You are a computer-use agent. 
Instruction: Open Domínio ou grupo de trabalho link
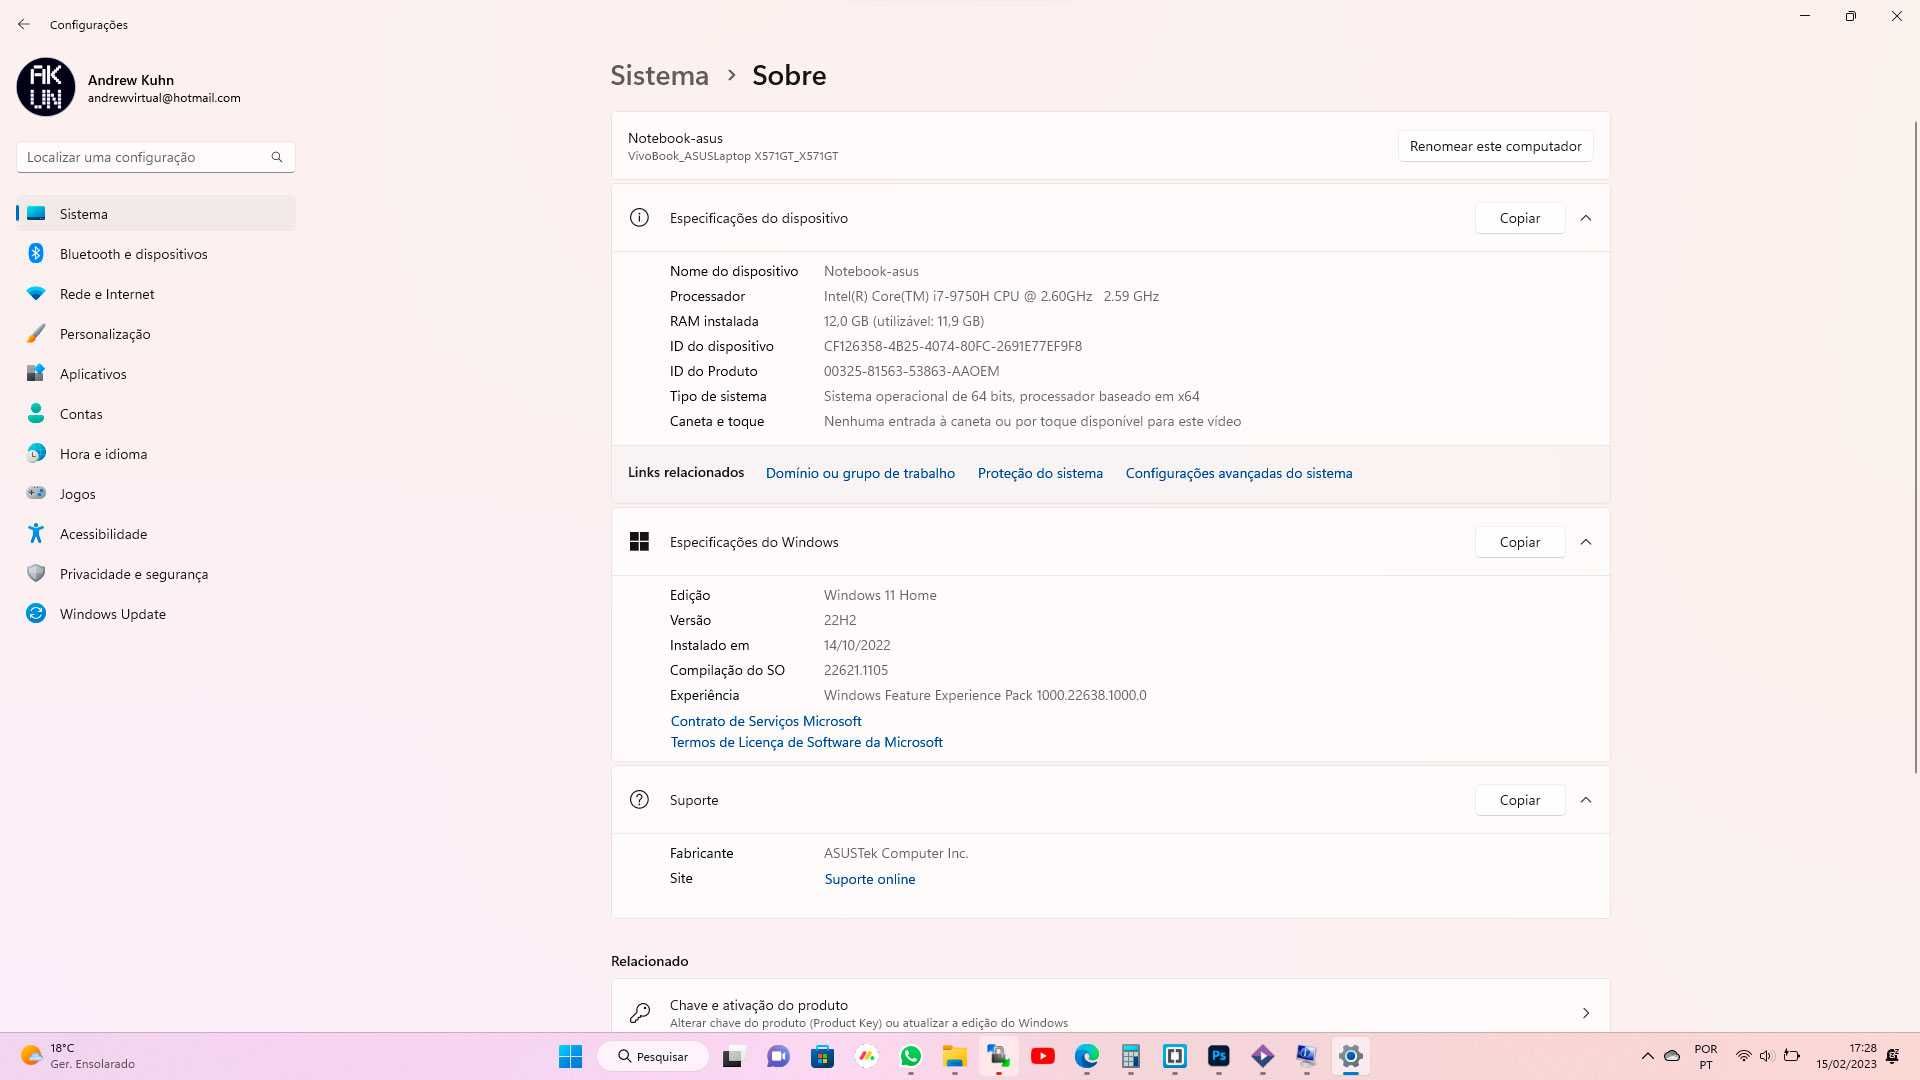860,473
